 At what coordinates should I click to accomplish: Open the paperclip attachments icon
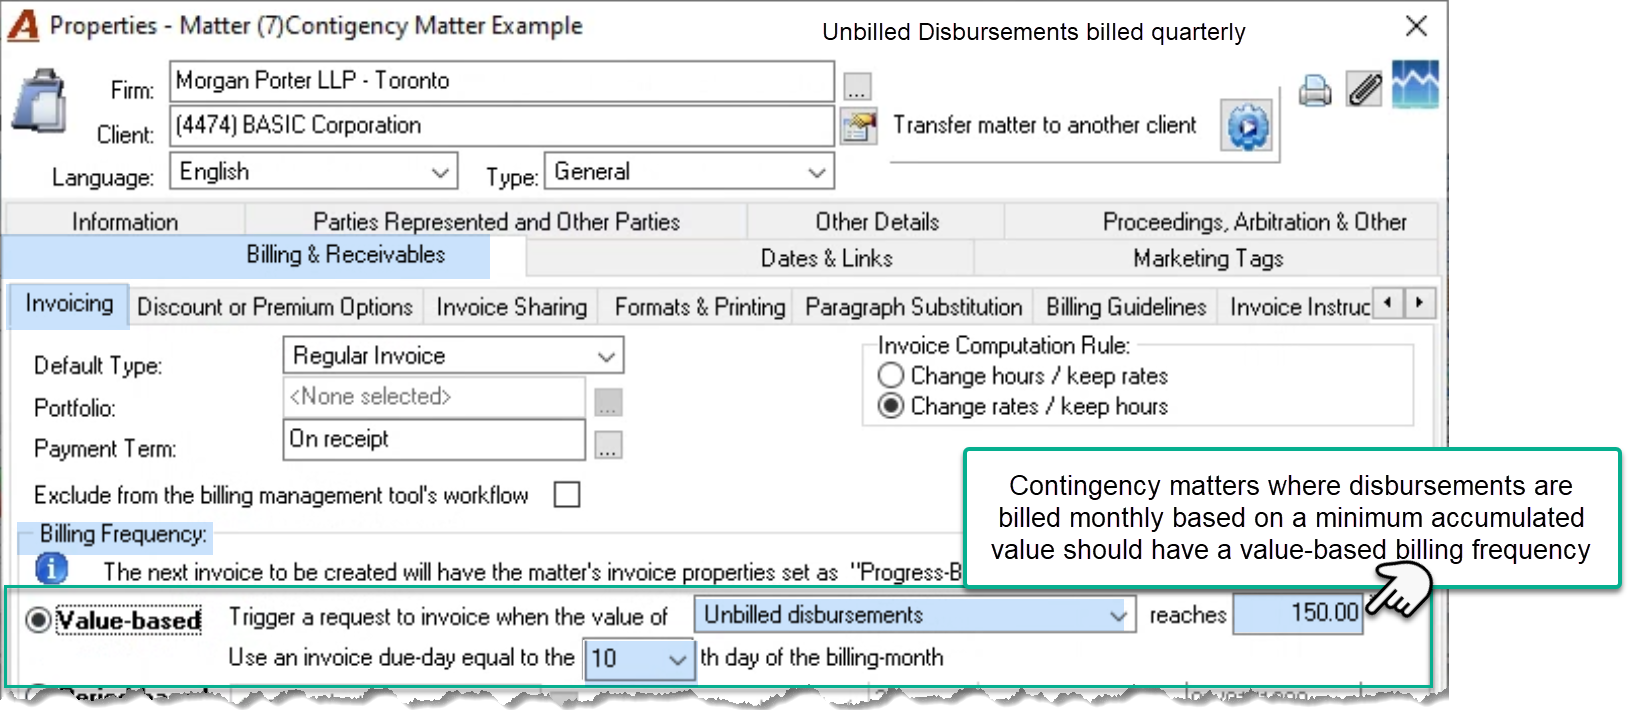point(1364,90)
